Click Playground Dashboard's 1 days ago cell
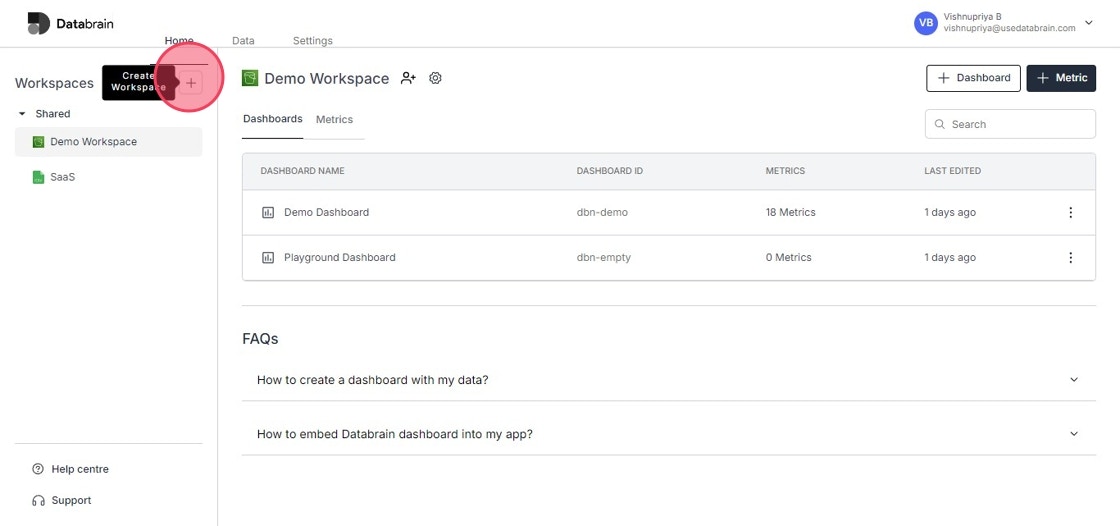The height and width of the screenshot is (526, 1120). coord(950,257)
